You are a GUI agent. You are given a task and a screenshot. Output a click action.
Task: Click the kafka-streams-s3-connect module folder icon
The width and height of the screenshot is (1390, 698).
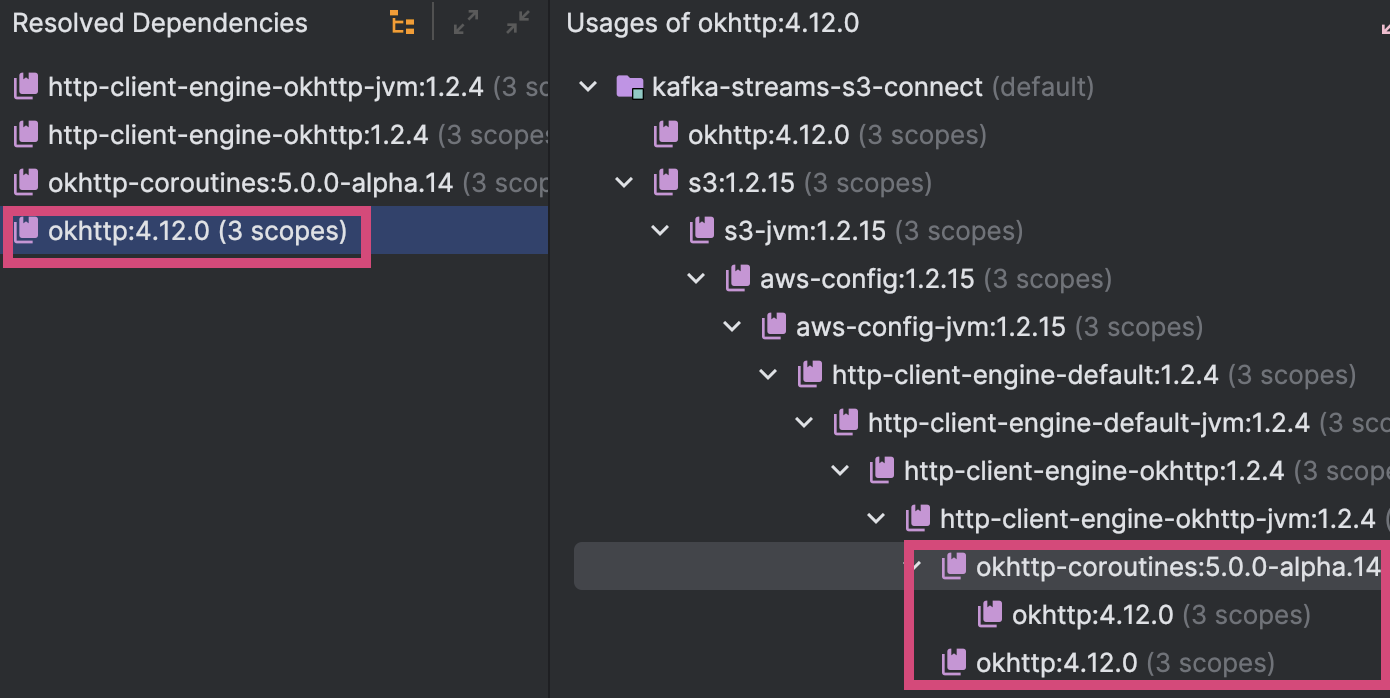point(630,87)
